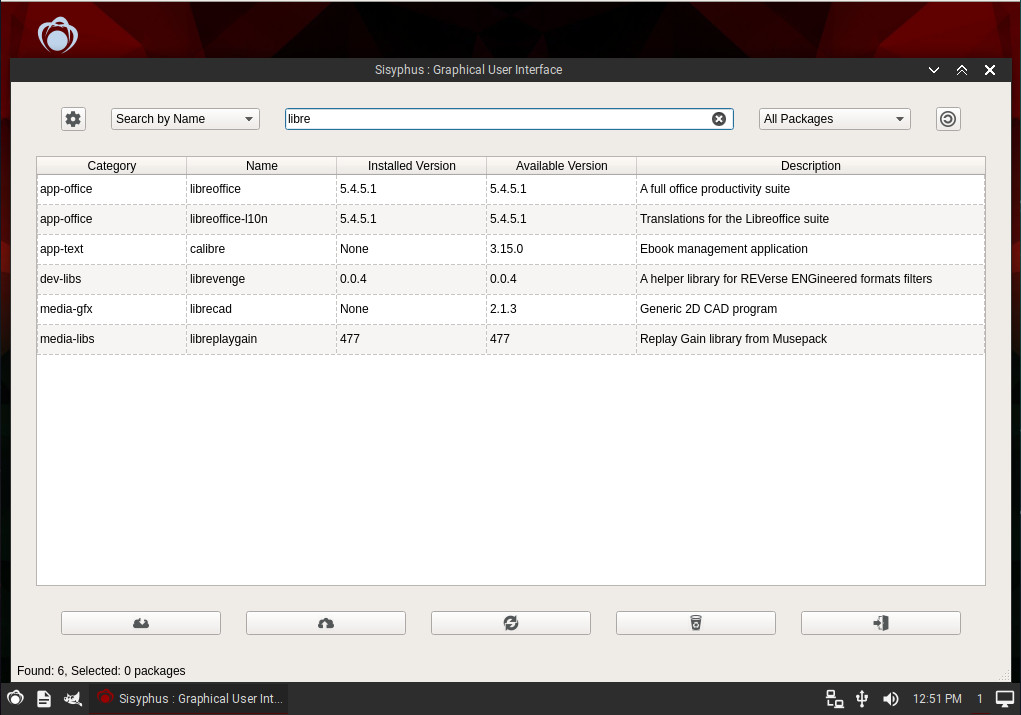The width and height of the screenshot is (1021, 715).
Task: Click the Sisyphus taskbar window entry
Action: click(190, 699)
